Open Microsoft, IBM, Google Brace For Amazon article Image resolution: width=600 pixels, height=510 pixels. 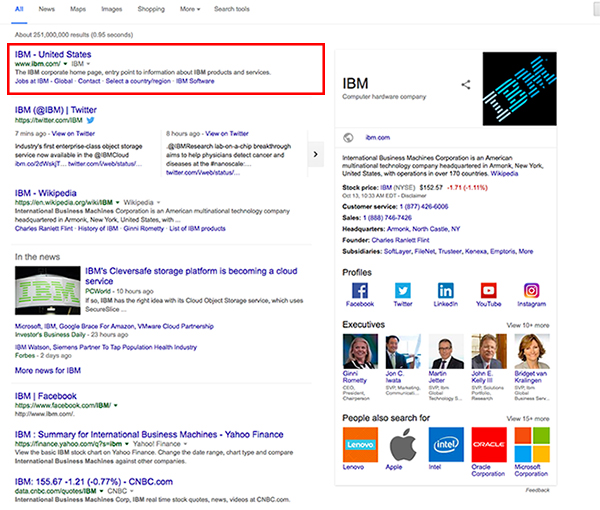click(x=114, y=326)
